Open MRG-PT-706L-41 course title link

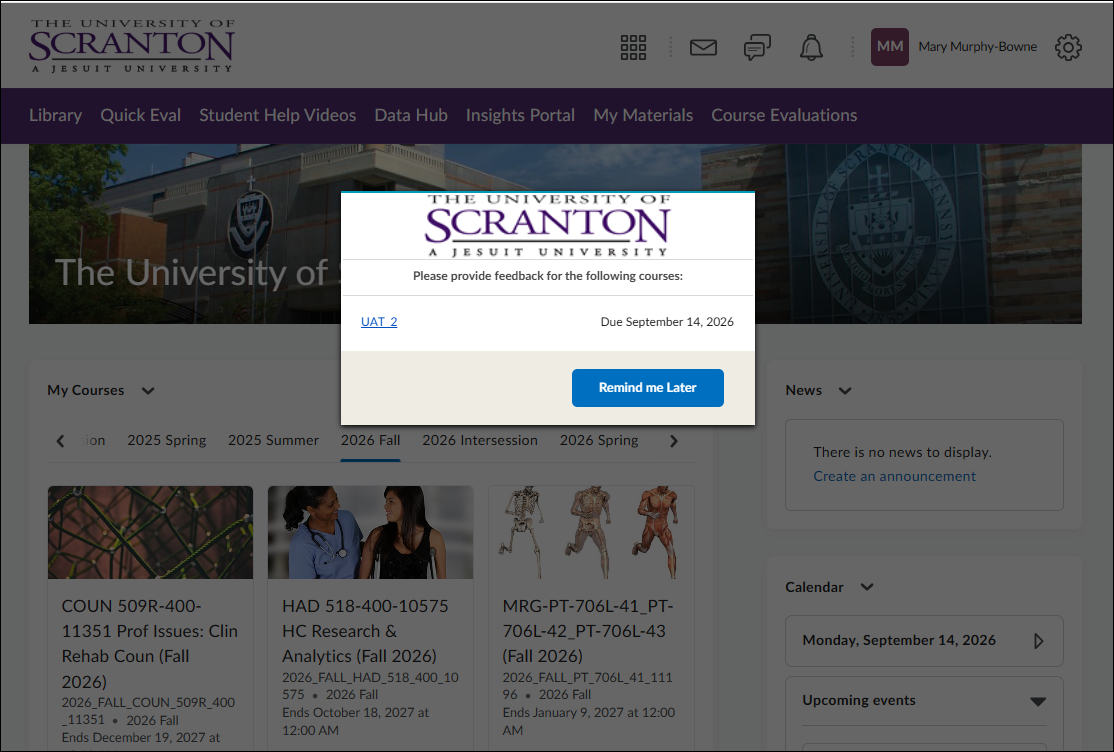pos(588,631)
